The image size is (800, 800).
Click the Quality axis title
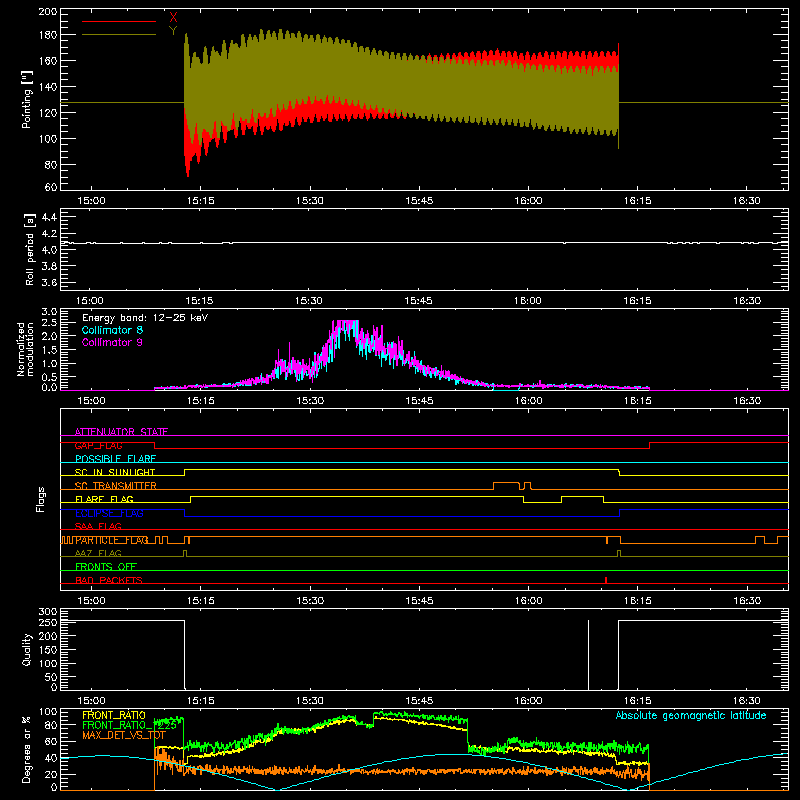pyautogui.click(x=27, y=649)
